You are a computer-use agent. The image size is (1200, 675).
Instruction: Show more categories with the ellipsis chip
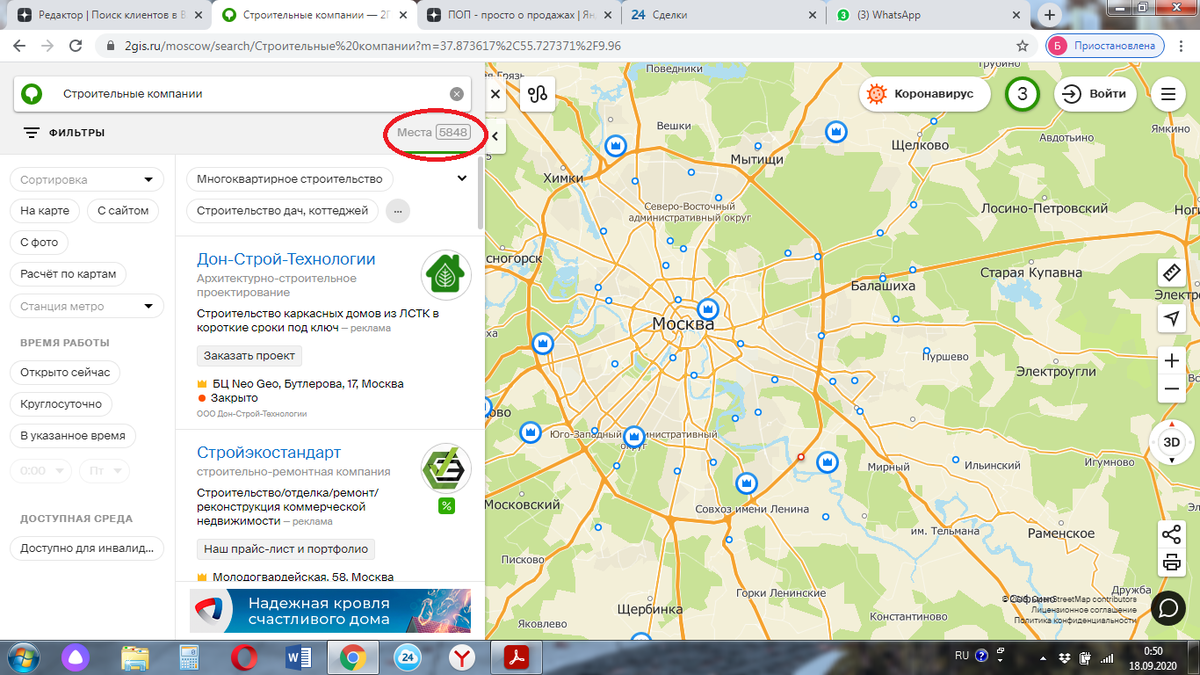pyautogui.click(x=398, y=211)
